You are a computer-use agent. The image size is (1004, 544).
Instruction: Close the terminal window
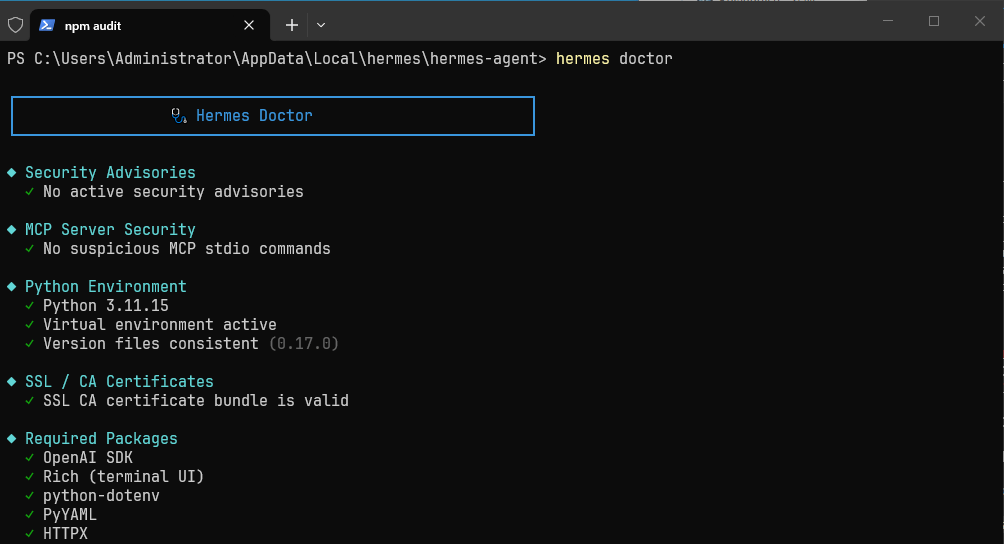980,21
